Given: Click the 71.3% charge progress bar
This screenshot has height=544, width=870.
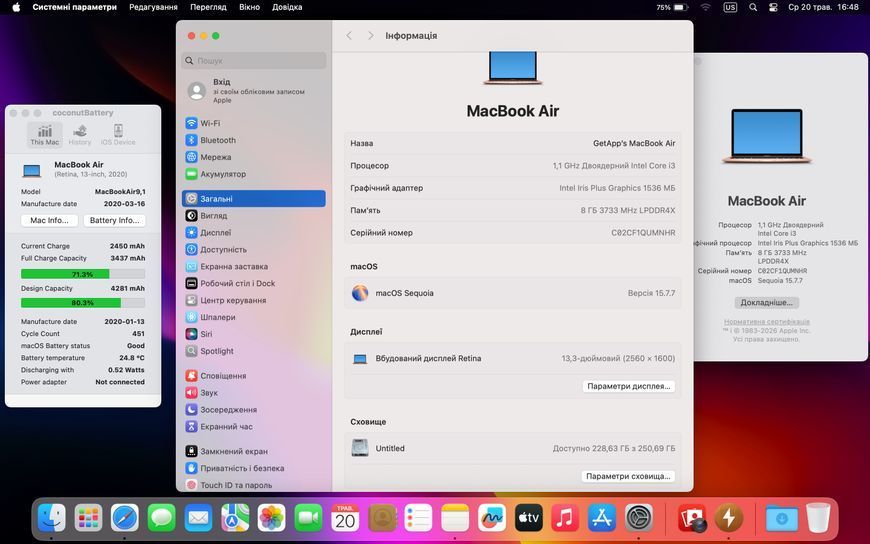Looking at the screenshot, I should pos(83,274).
